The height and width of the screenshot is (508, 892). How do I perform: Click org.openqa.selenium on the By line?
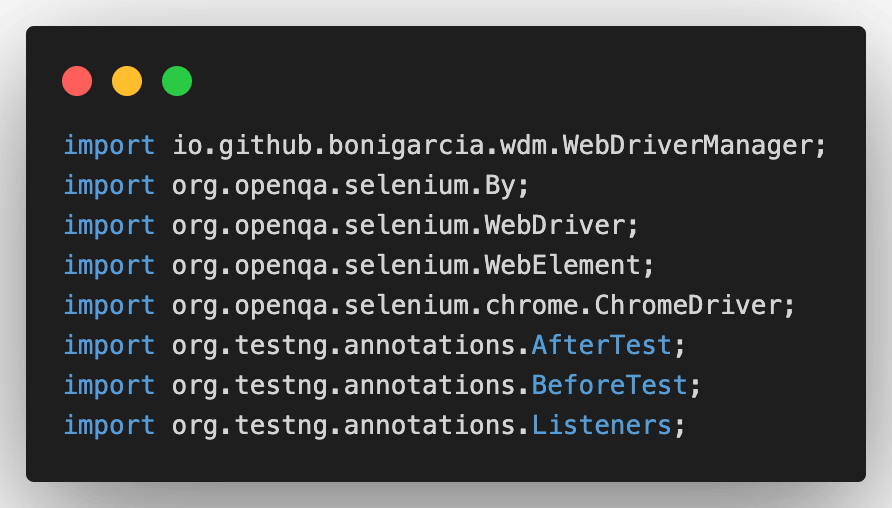pos(321,185)
